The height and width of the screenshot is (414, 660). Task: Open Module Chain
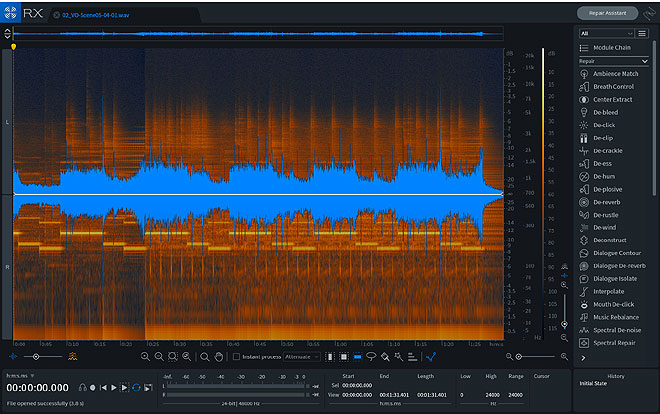coord(605,48)
